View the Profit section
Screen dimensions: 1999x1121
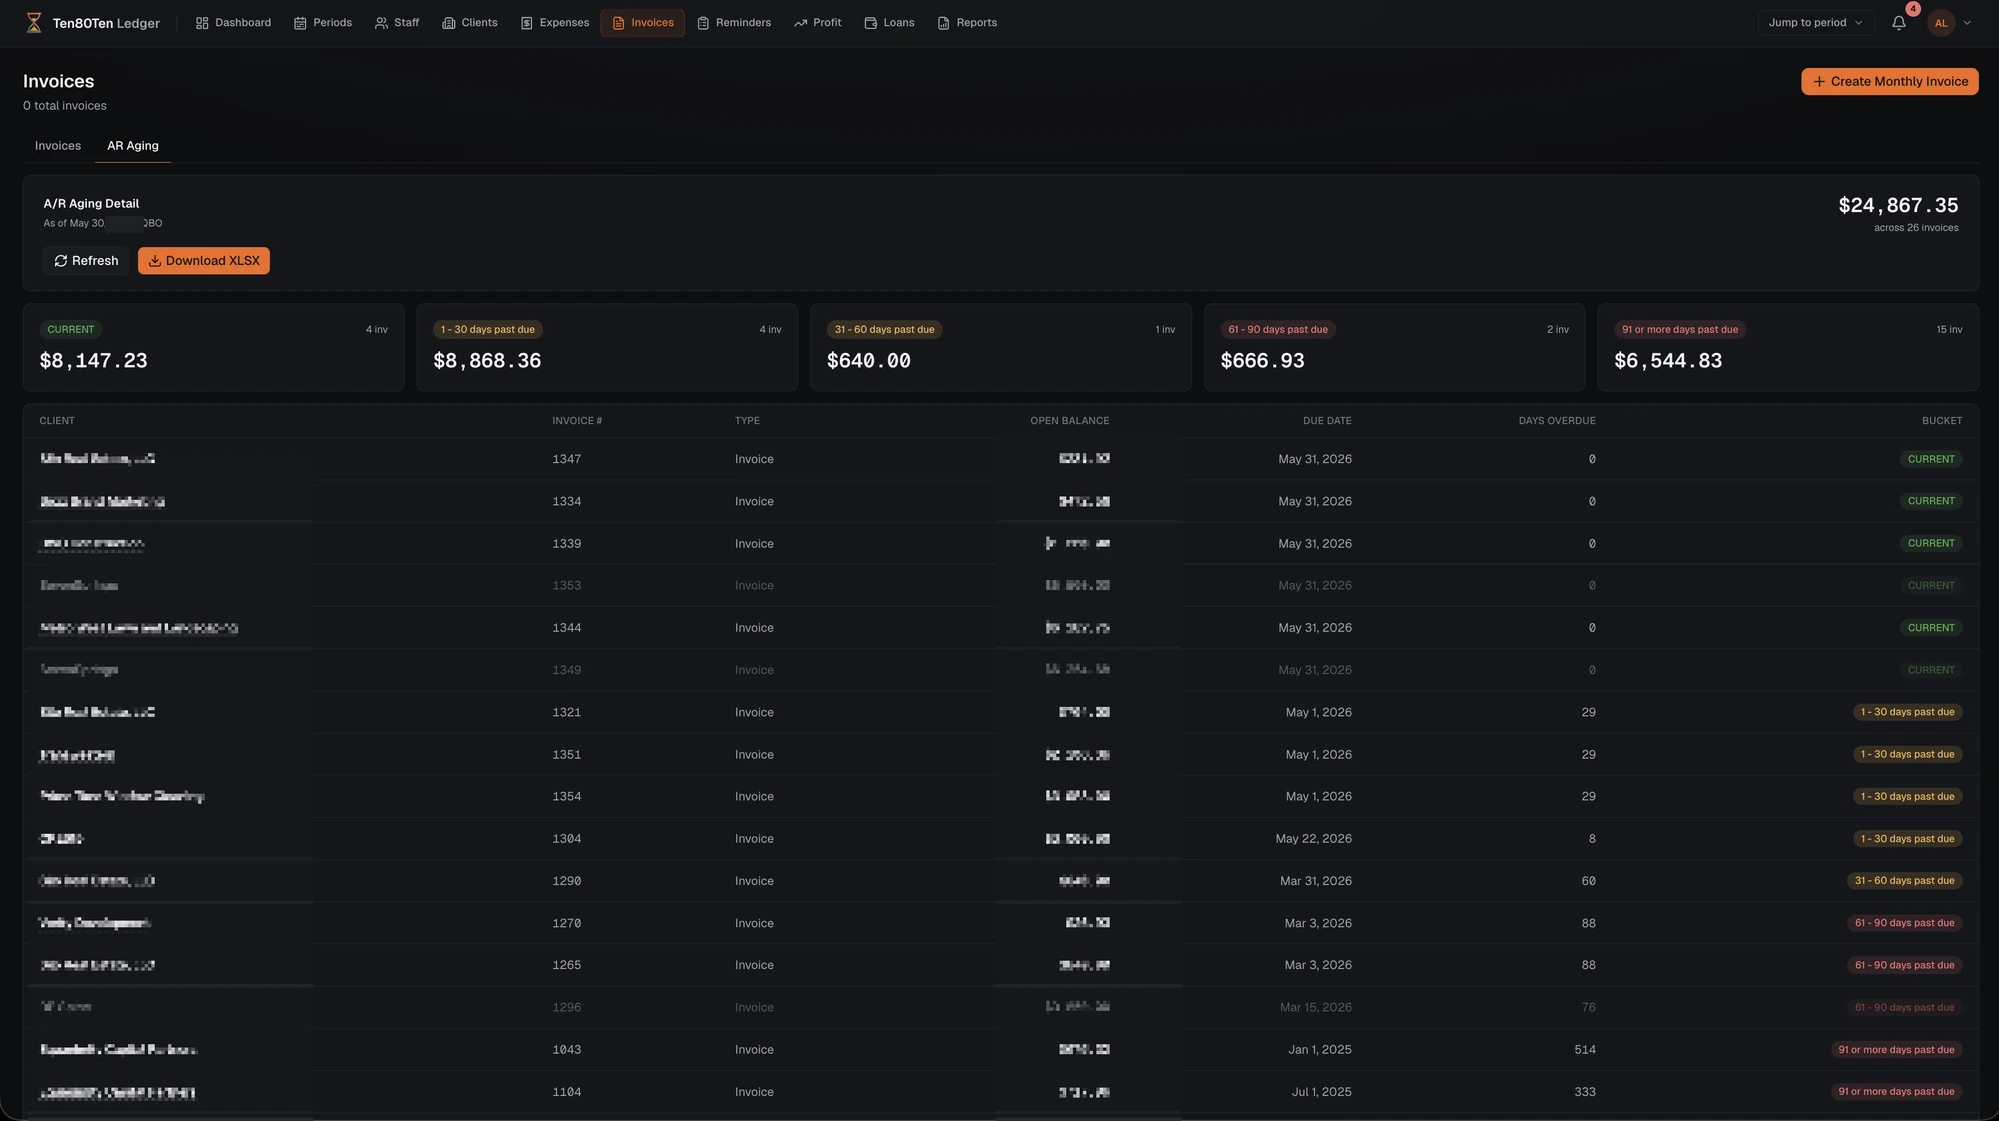click(x=818, y=23)
